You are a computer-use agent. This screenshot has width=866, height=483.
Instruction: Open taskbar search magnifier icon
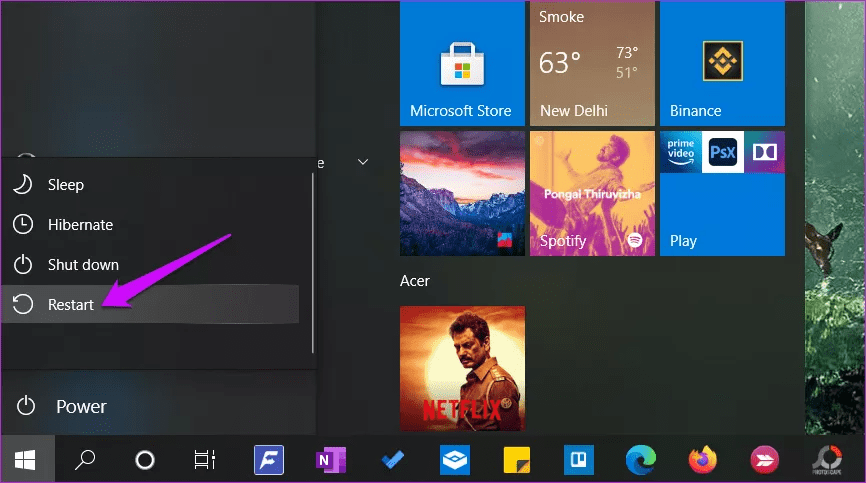click(x=85, y=459)
